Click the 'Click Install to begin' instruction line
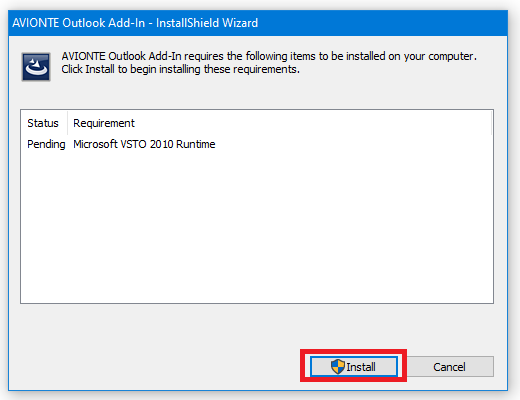The height and width of the screenshot is (400, 520). point(180,69)
